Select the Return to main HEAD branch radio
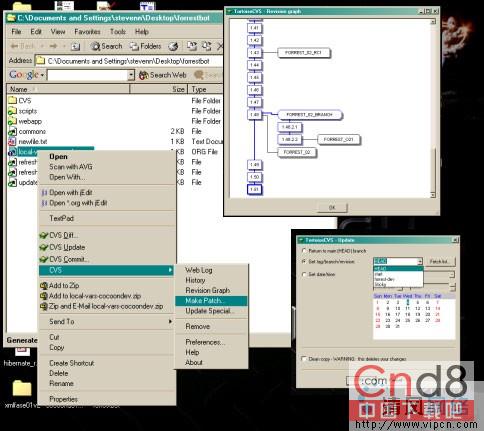Viewport: 484px width, 431px height. [304, 250]
